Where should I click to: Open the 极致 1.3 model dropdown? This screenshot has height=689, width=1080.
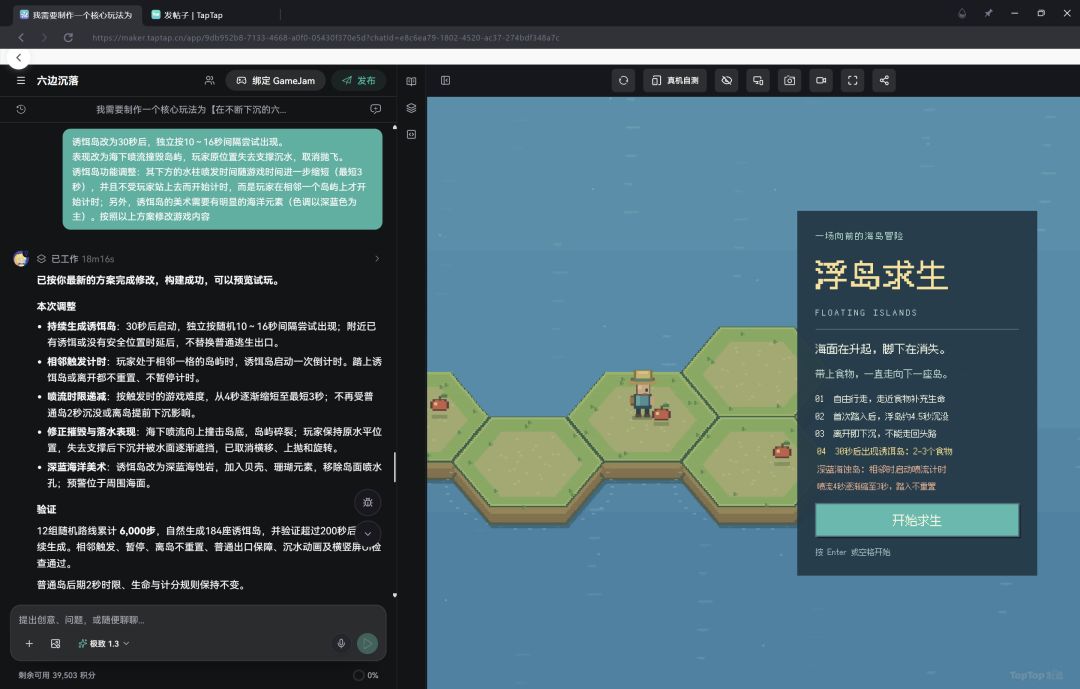(103, 644)
